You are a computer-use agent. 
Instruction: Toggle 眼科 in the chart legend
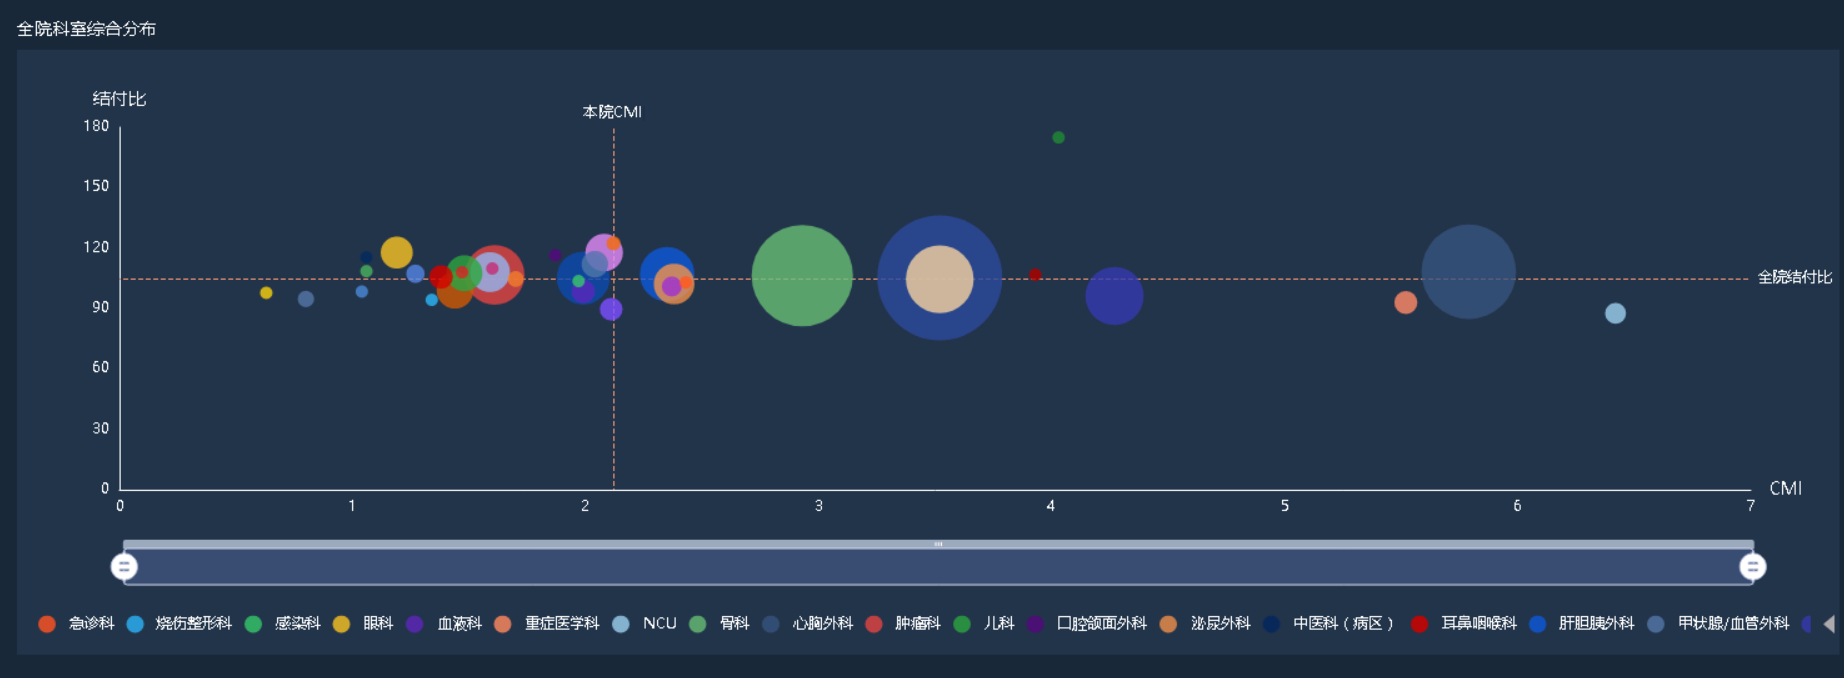pos(363,624)
